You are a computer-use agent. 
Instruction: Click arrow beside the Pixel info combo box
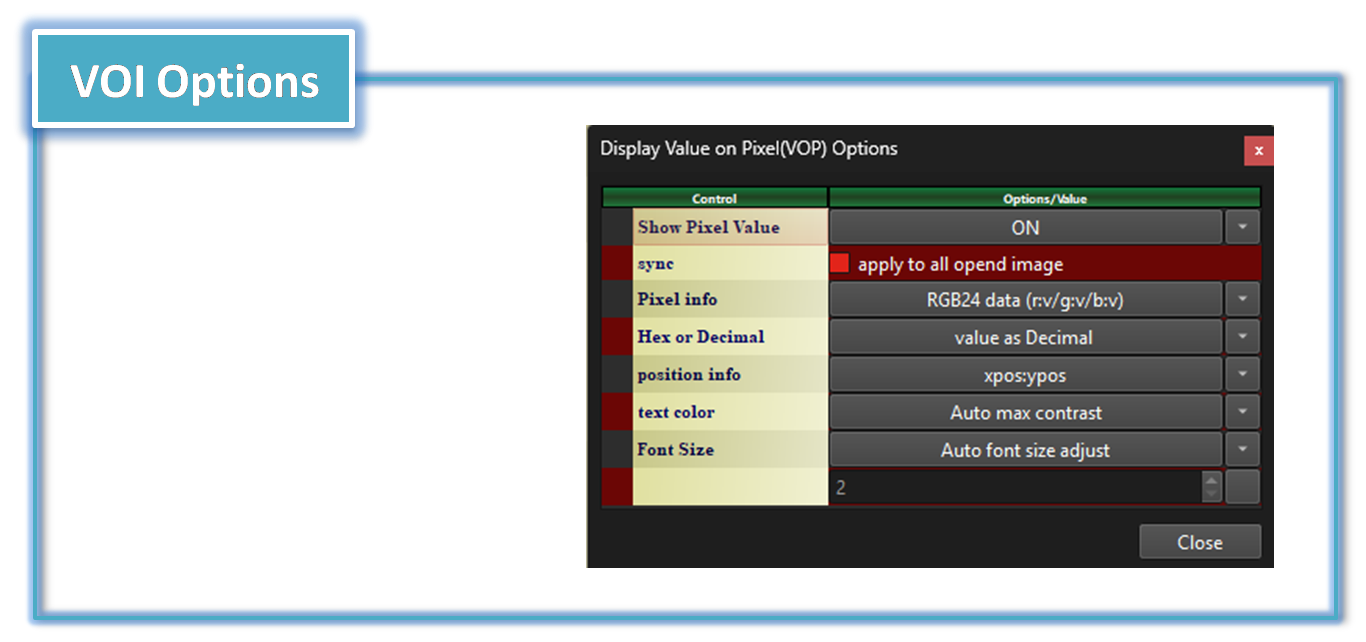(x=1242, y=299)
